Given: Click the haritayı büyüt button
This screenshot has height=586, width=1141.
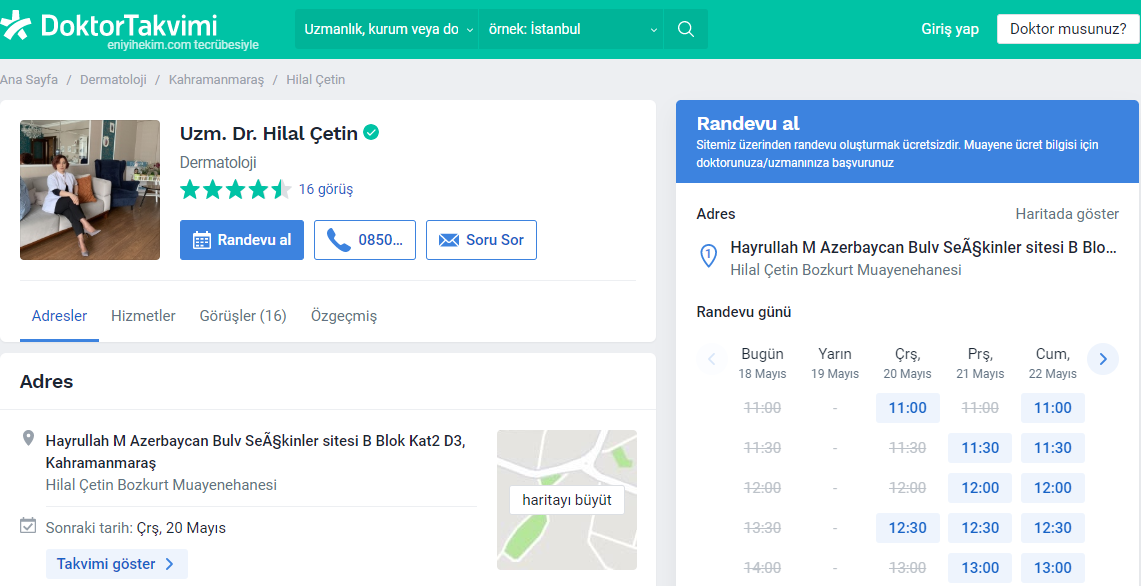Looking at the screenshot, I should (567, 500).
